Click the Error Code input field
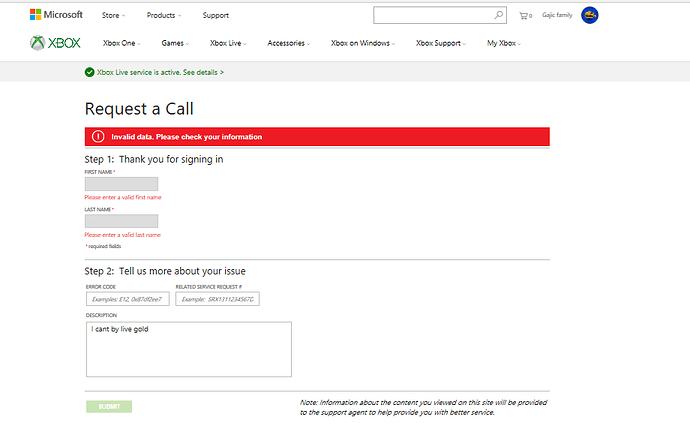The width and height of the screenshot is (690, 435). click(x=128, y=299)
